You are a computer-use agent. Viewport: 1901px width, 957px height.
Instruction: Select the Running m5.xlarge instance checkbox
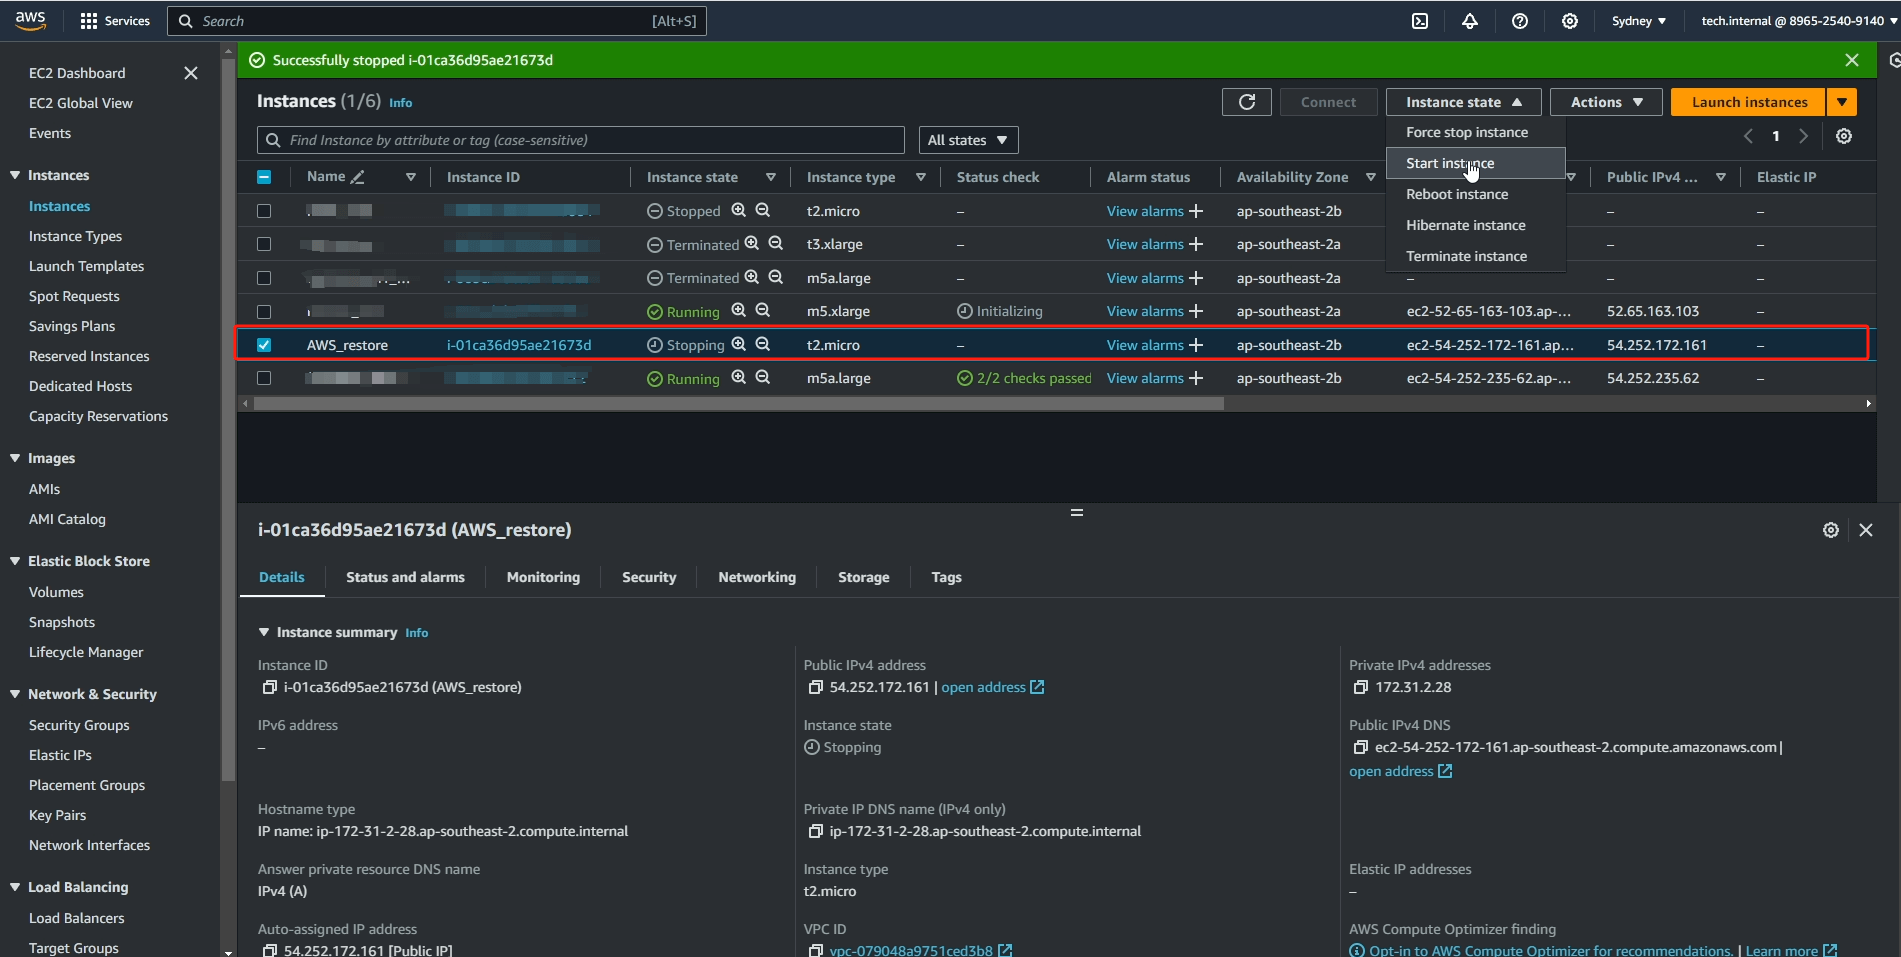click(x=264, y=311)
